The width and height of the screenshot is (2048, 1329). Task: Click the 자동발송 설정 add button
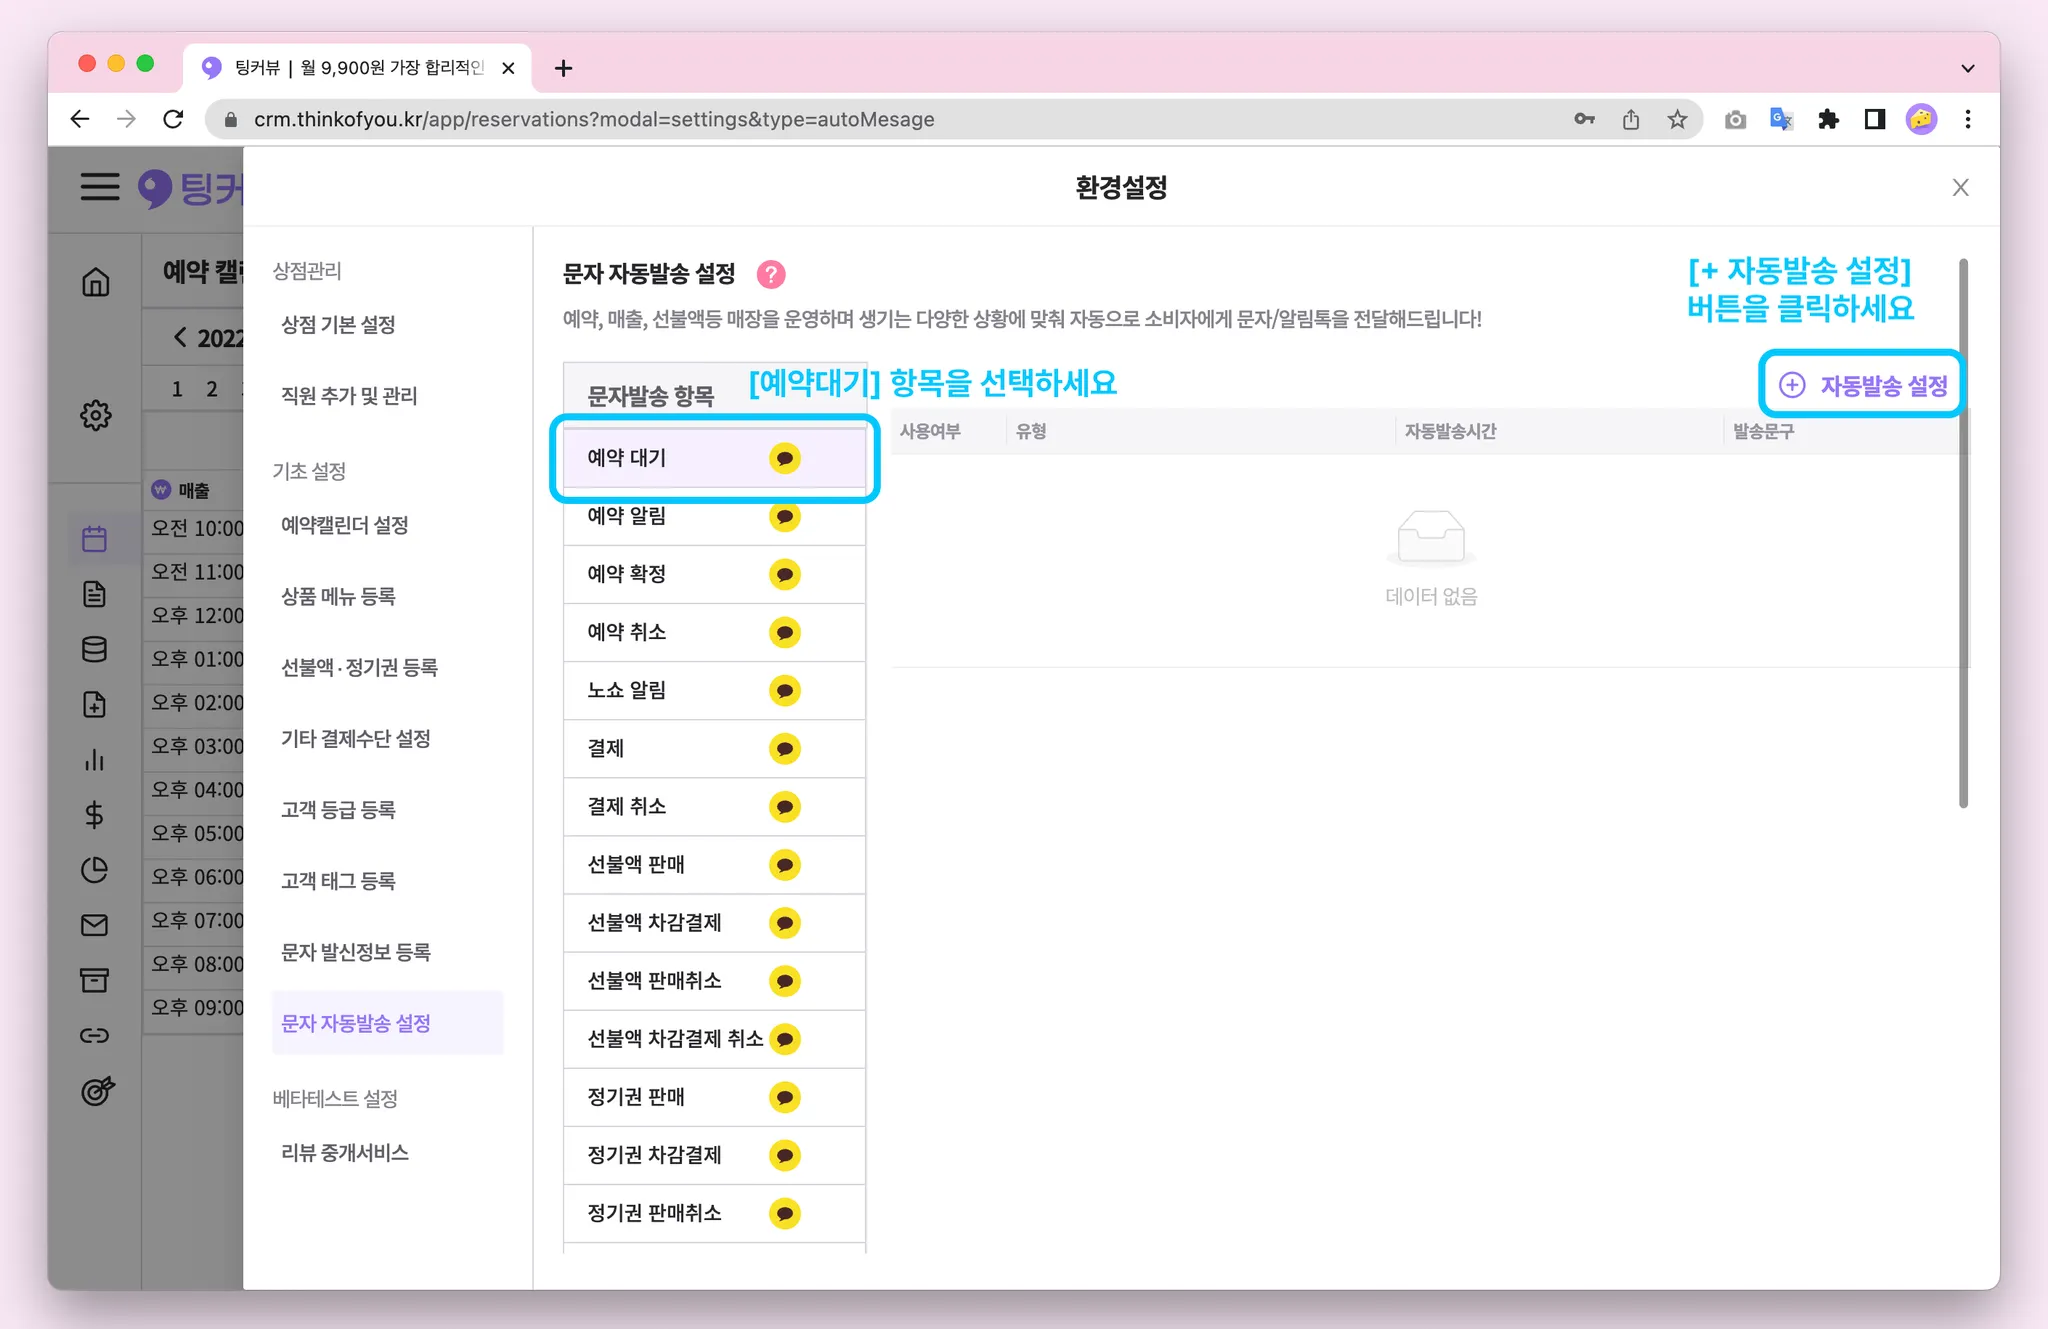click(1863, 385)
